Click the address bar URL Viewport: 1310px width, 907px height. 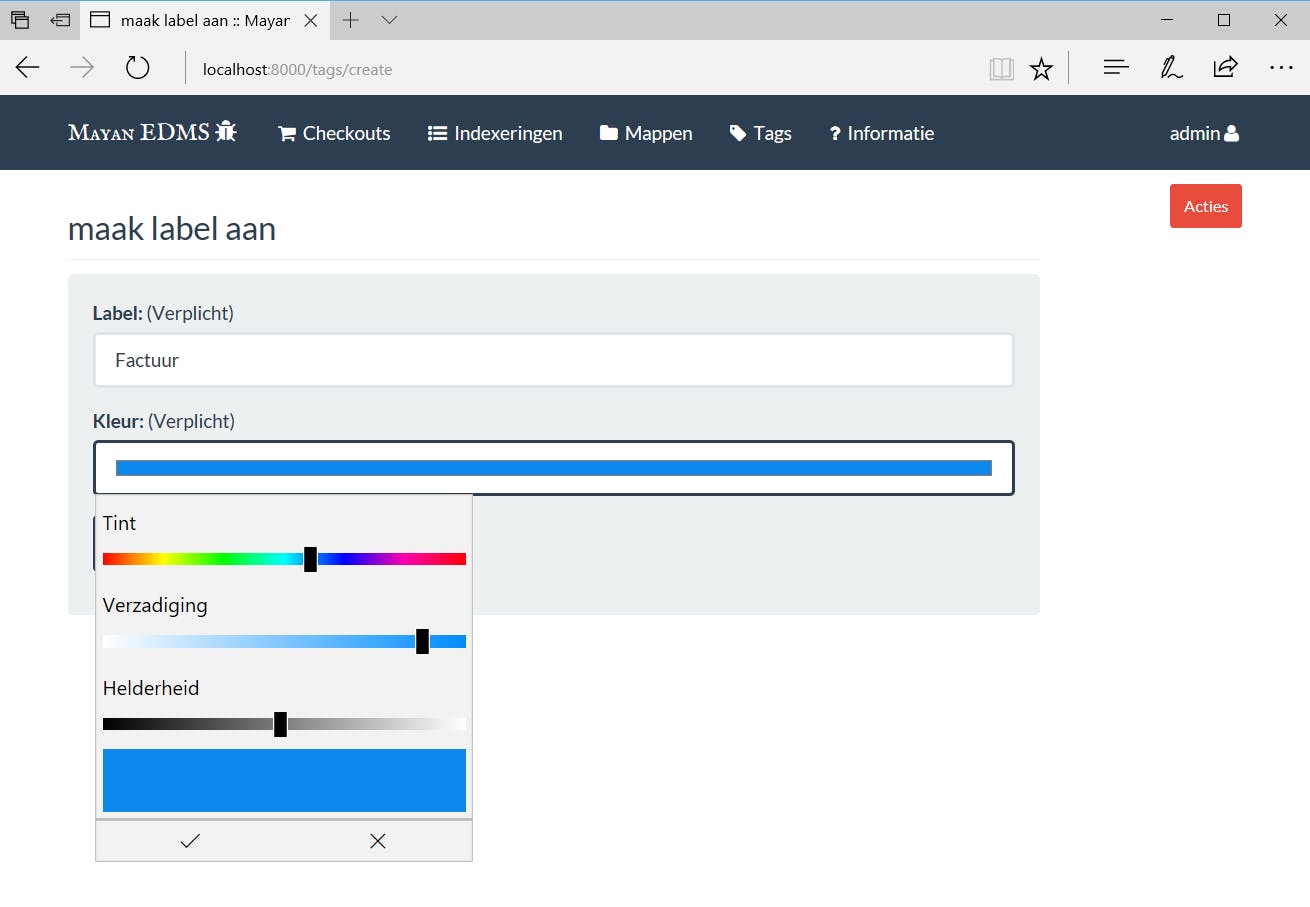click(x=297, y=69)
